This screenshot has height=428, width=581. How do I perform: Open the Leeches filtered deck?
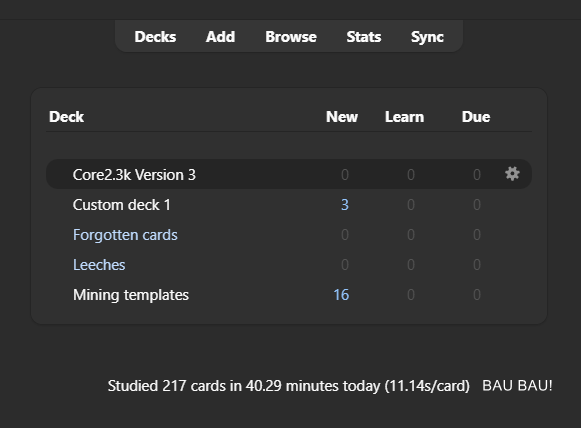99,265
